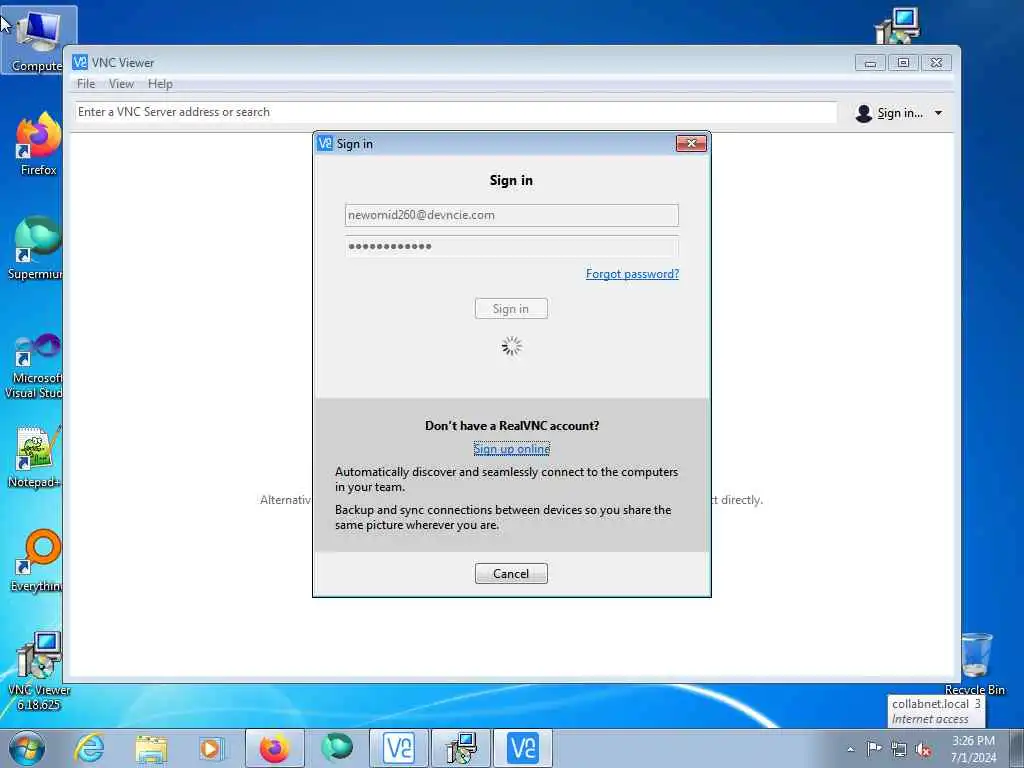Click the taskbar clock showing 3:26 PM
This screenshot has width=1024, height=768.
[x=973, y=749]
